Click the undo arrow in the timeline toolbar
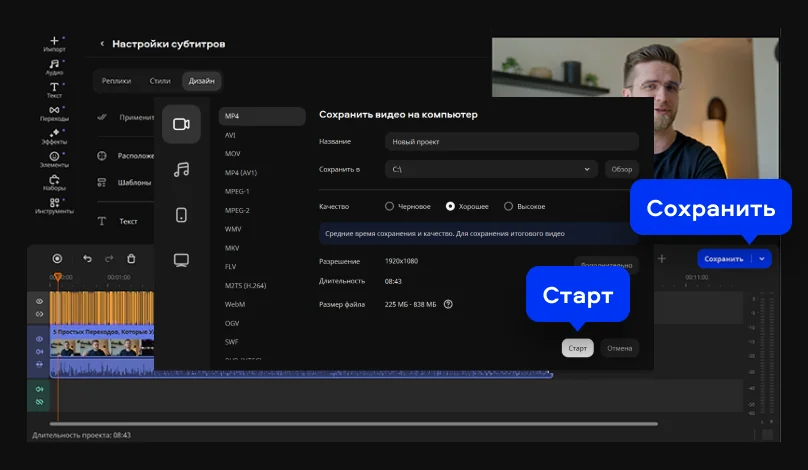 (x=87, y=259)
